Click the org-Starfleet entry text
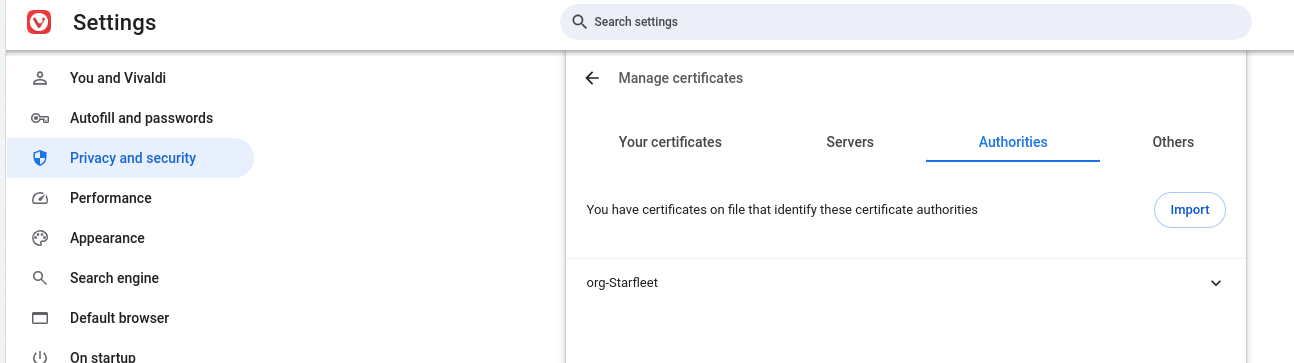 tap(622, 283)
